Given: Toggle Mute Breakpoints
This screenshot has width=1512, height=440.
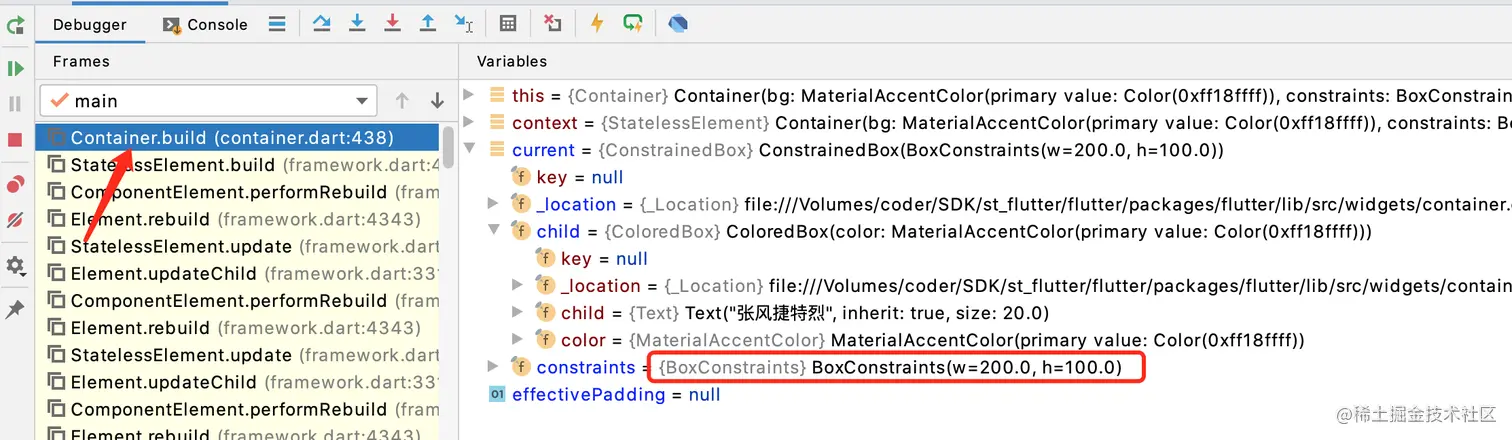Looking at the screenshot, I should 15,220.
